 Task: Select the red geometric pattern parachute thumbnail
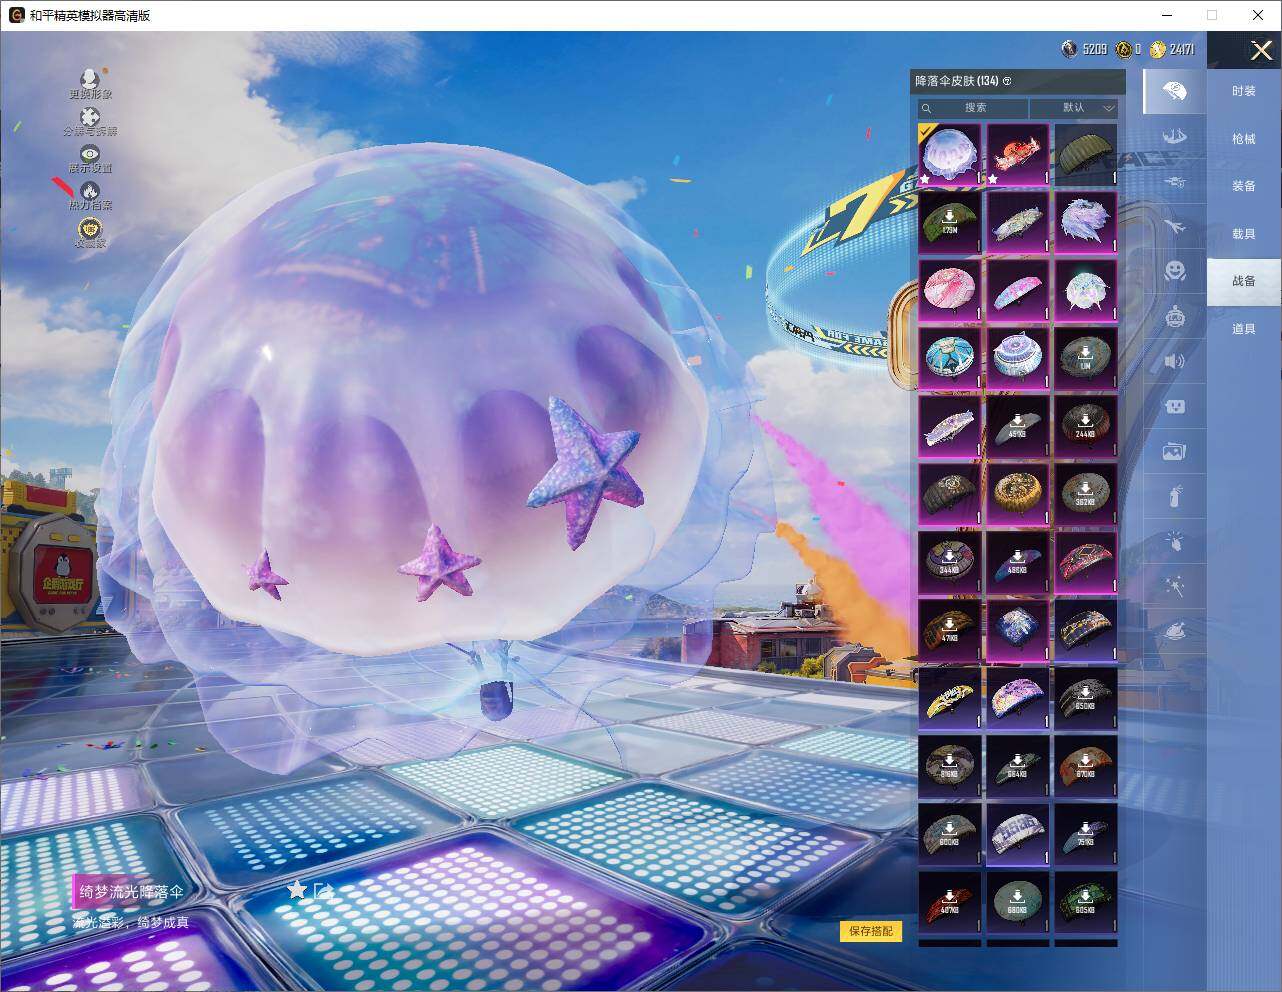(1086, 562)
